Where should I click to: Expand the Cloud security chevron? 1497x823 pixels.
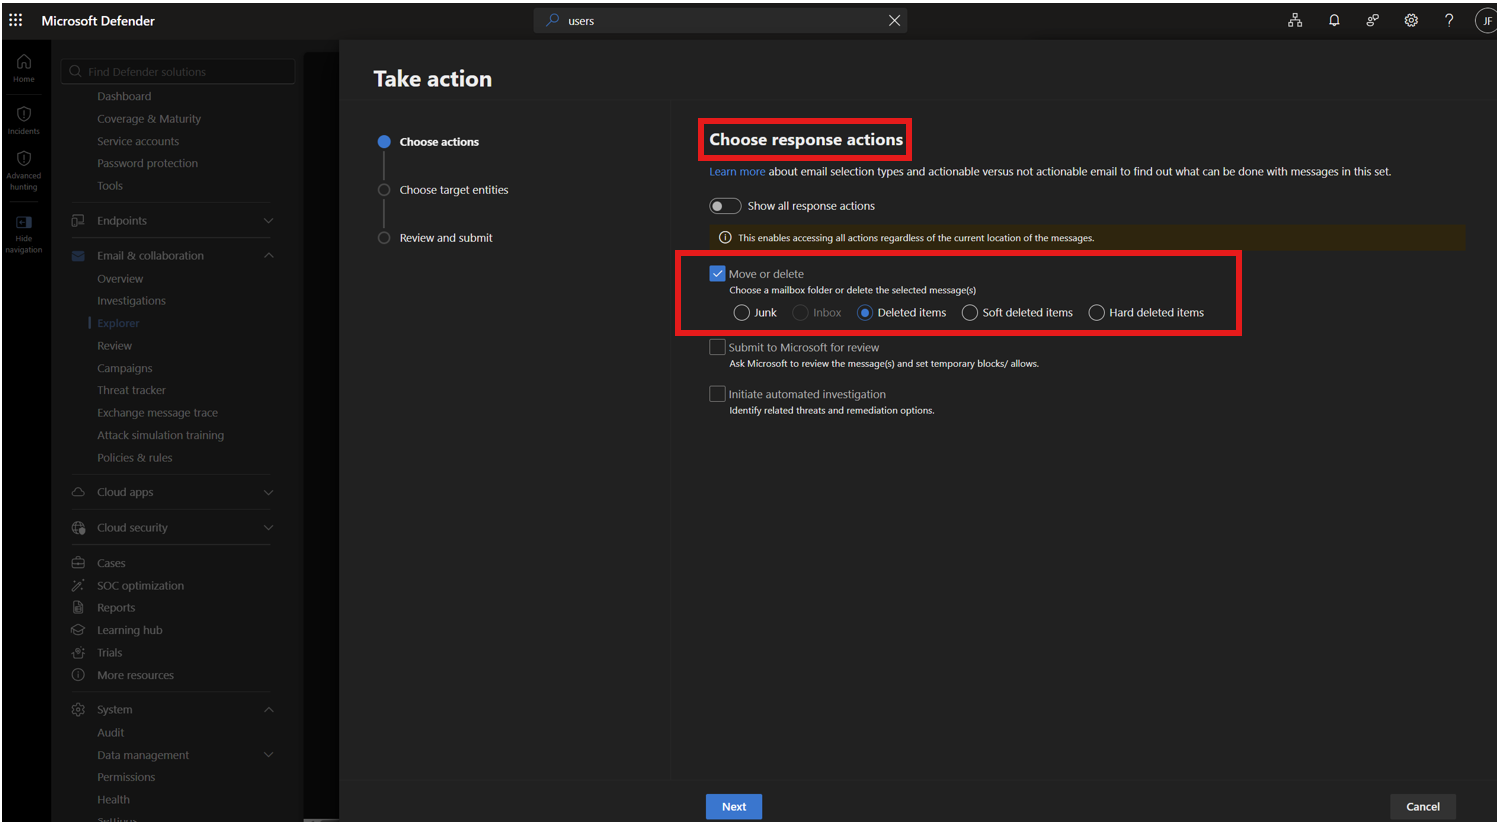[268, 528]
